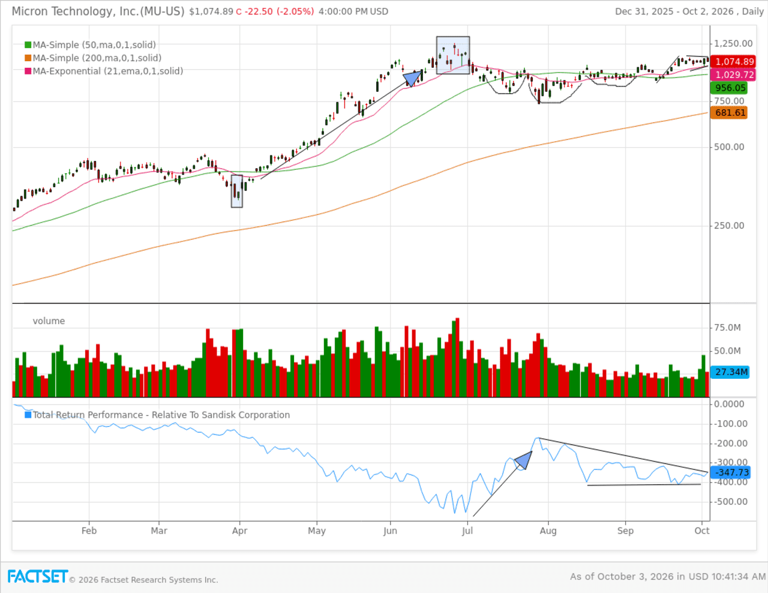
Task: Select MA-Simple (200,ma,0,1,solid) legend label
Action: pos(97,58)
